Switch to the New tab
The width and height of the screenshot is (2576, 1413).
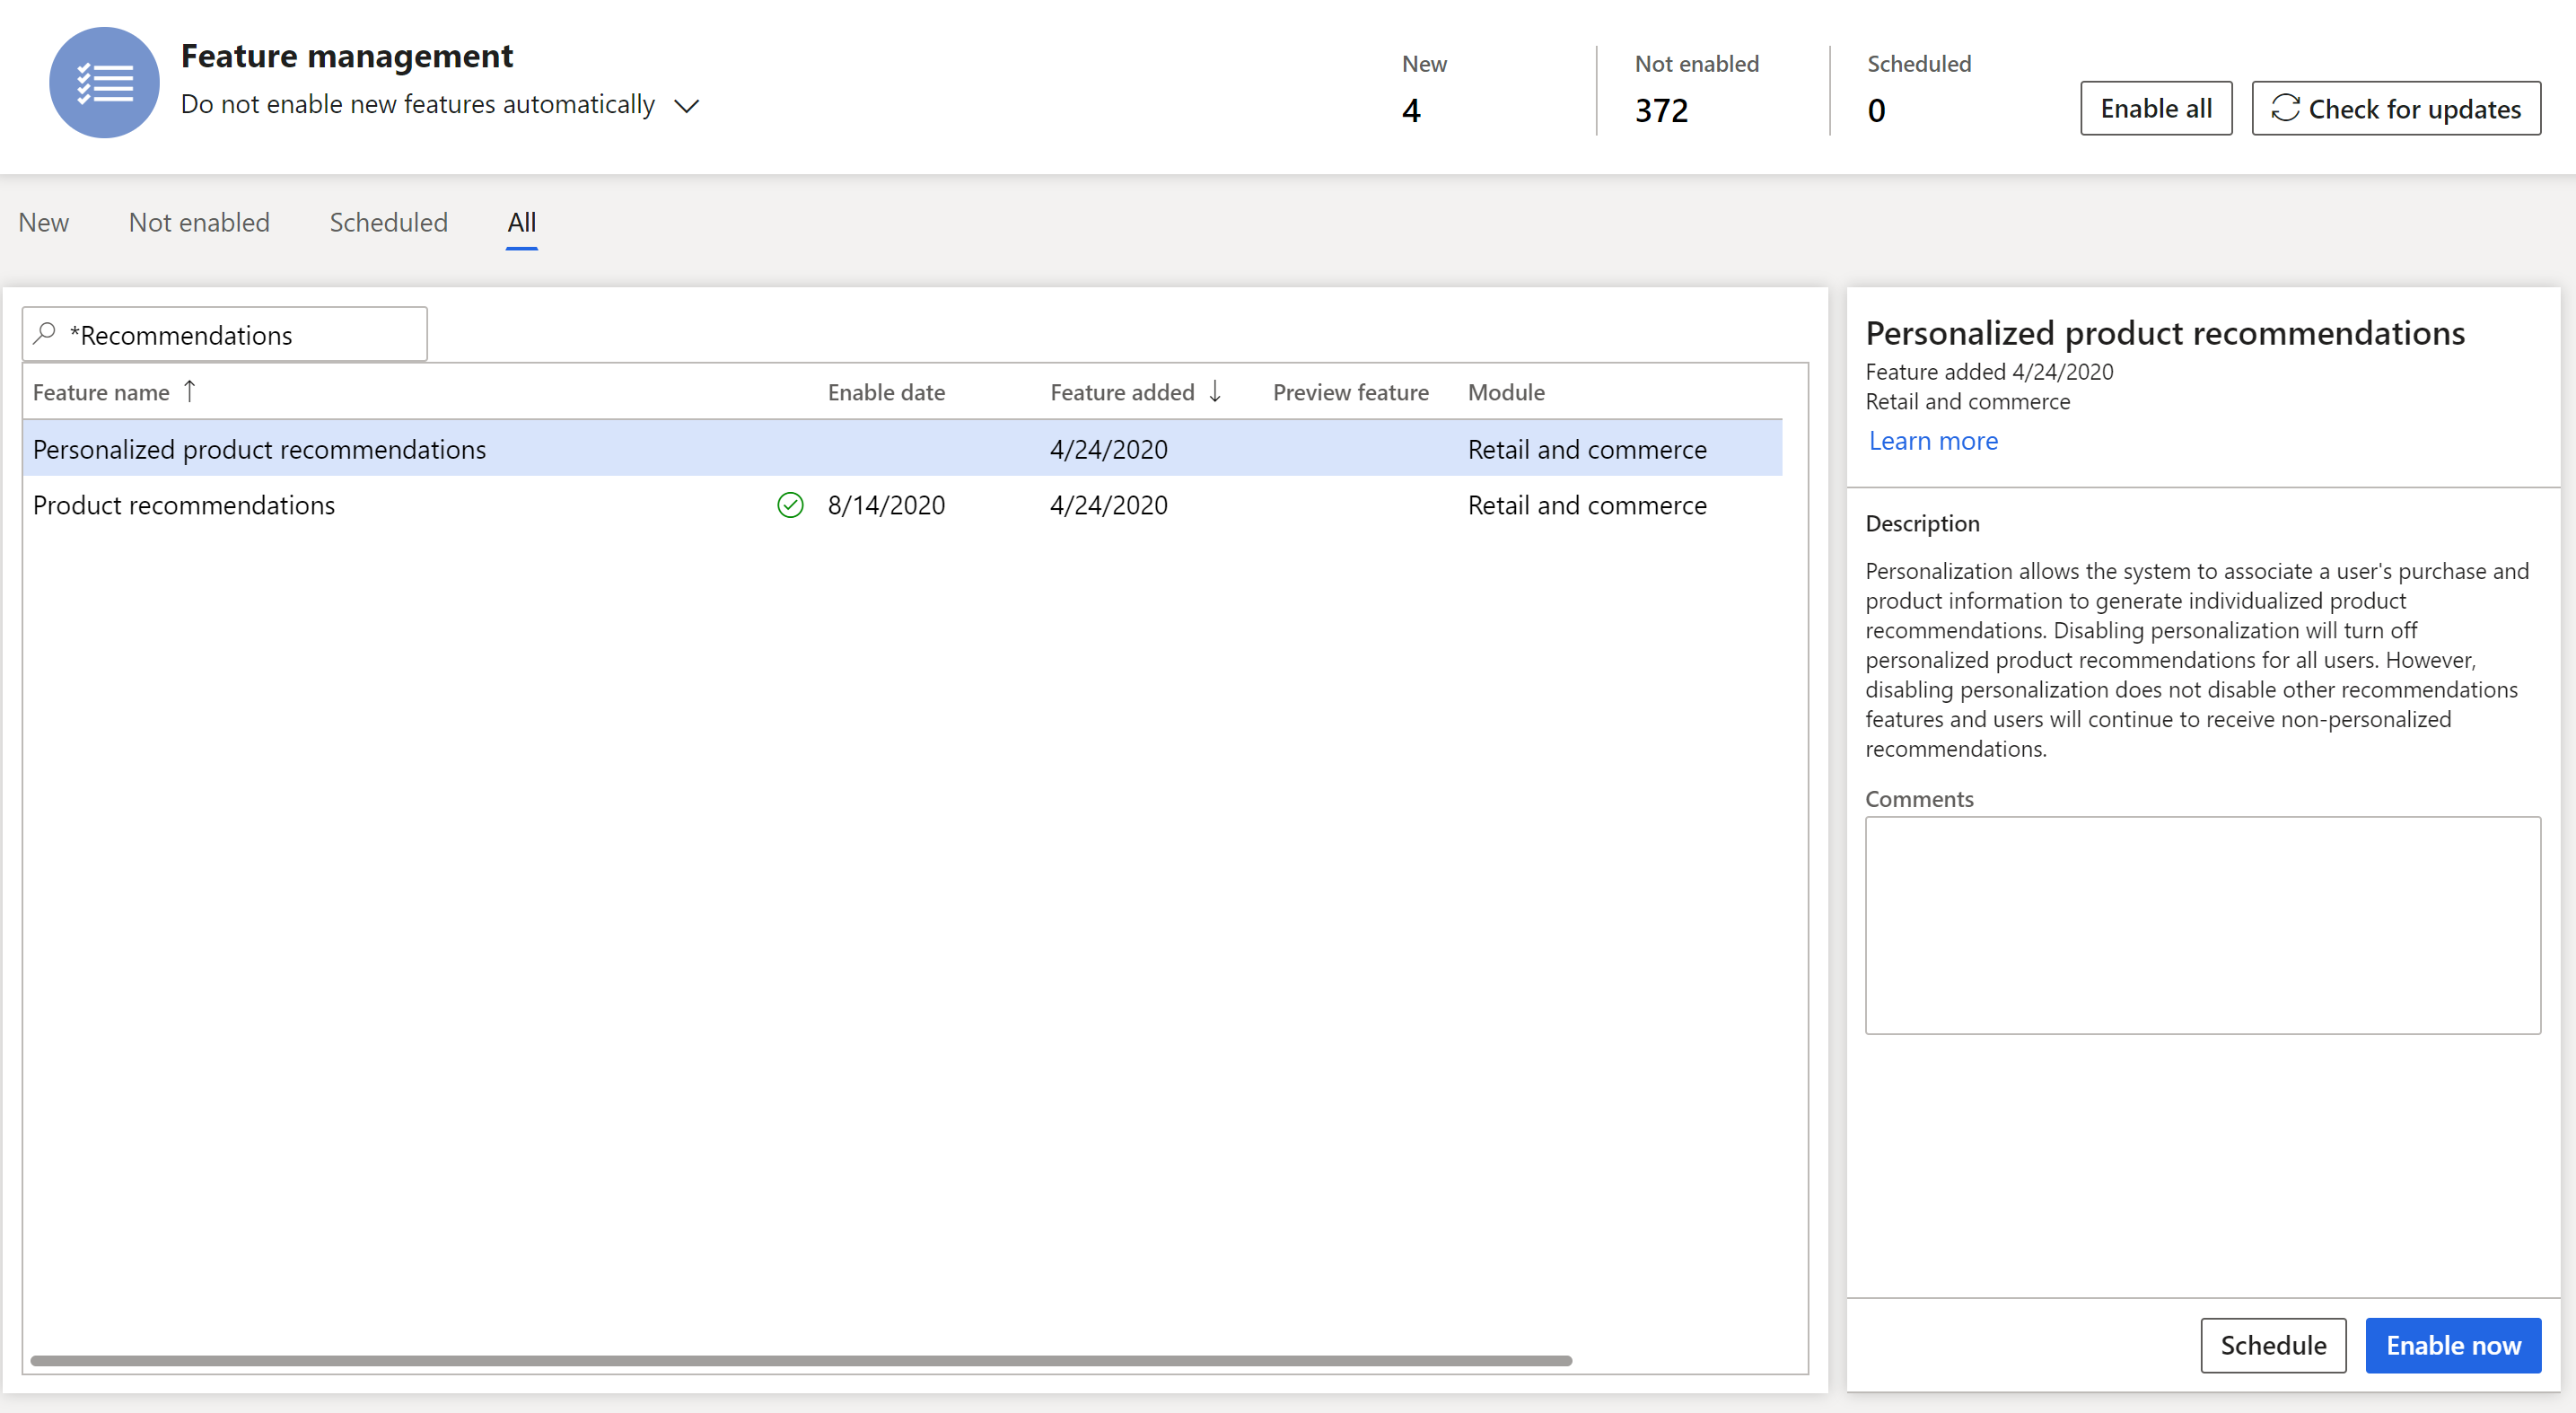(x=43, y=221)
